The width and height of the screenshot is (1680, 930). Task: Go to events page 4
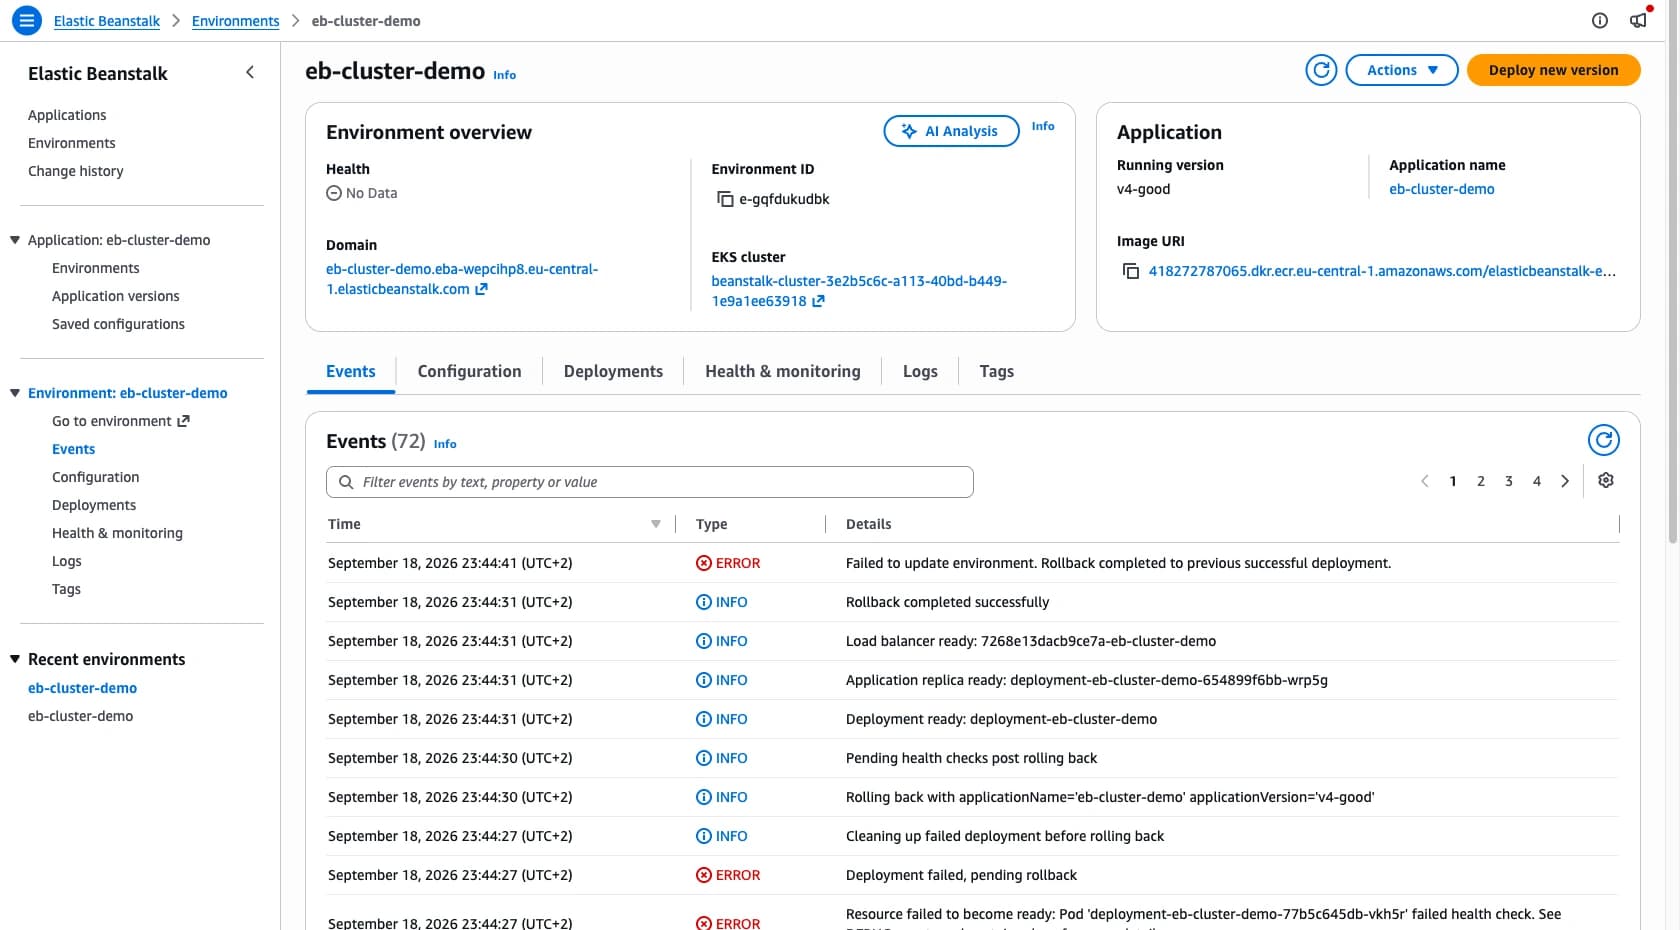pyautogui.click(x=1537, y=481)
